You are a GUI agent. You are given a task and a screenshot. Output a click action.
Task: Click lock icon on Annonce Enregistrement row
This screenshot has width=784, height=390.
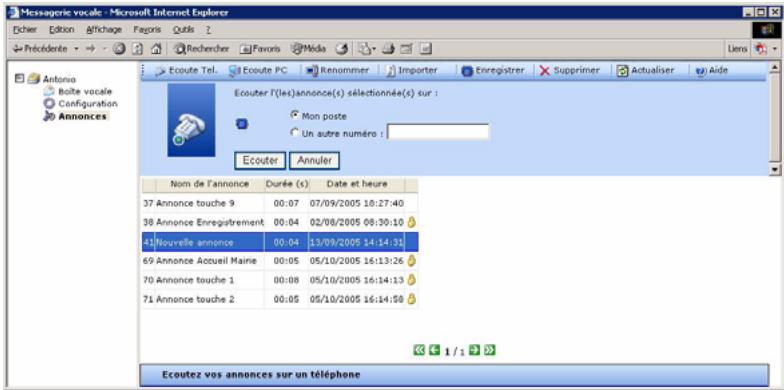coord(412,222)
